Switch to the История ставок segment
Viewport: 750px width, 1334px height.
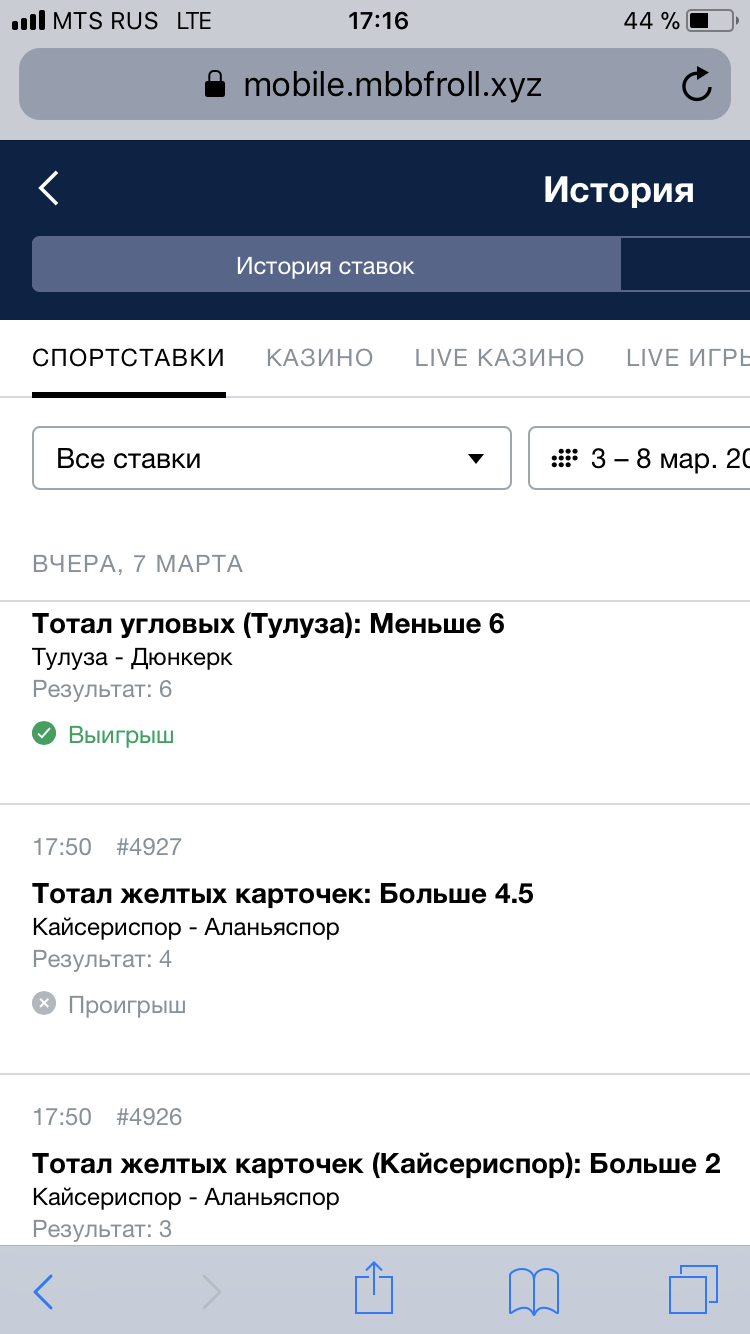click(324, 263)
